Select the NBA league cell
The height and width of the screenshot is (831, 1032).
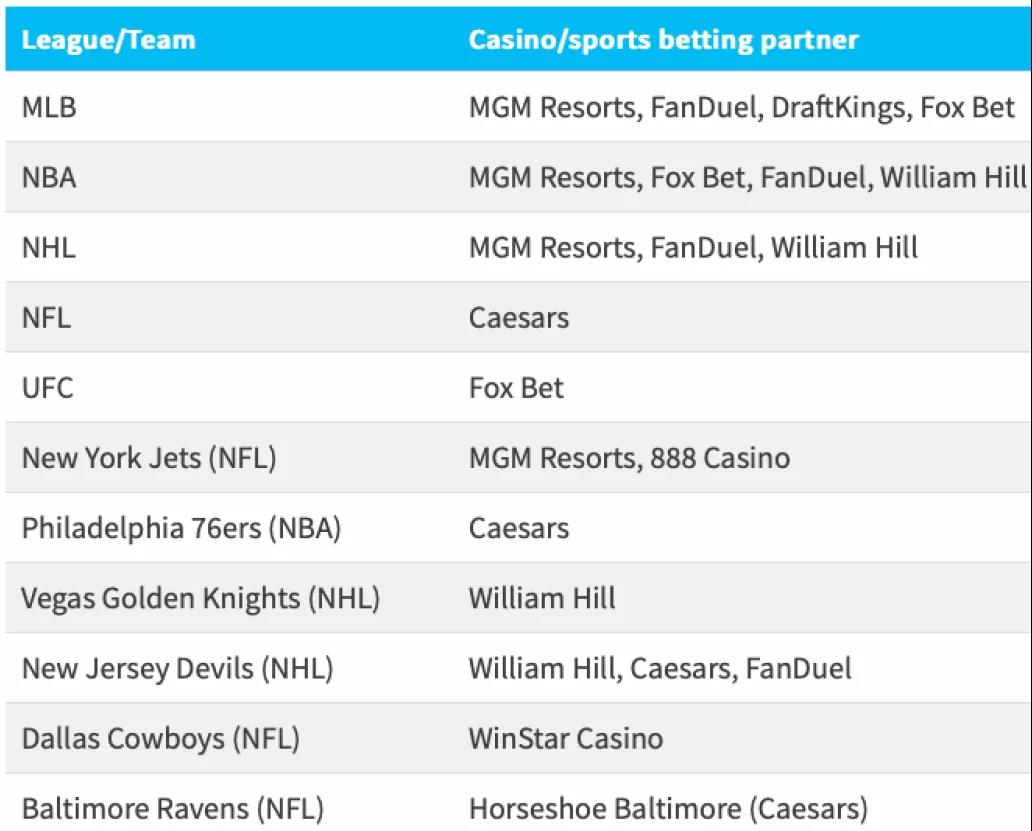tap(49, 178)
